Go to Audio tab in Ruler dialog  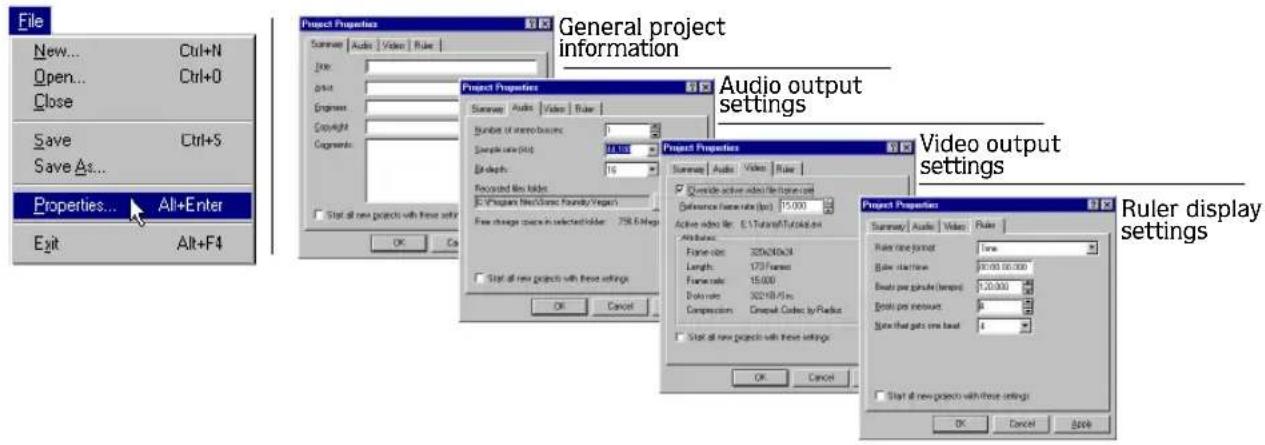point(924,226)
